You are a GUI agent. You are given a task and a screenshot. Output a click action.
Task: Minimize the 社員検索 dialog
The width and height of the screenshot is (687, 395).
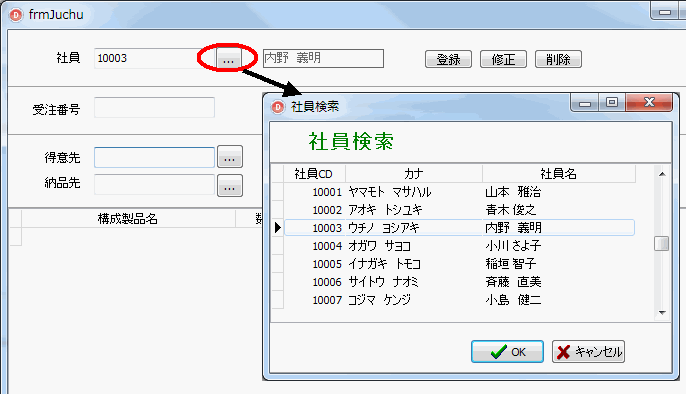pyautogui.click(x=585, y=103)
